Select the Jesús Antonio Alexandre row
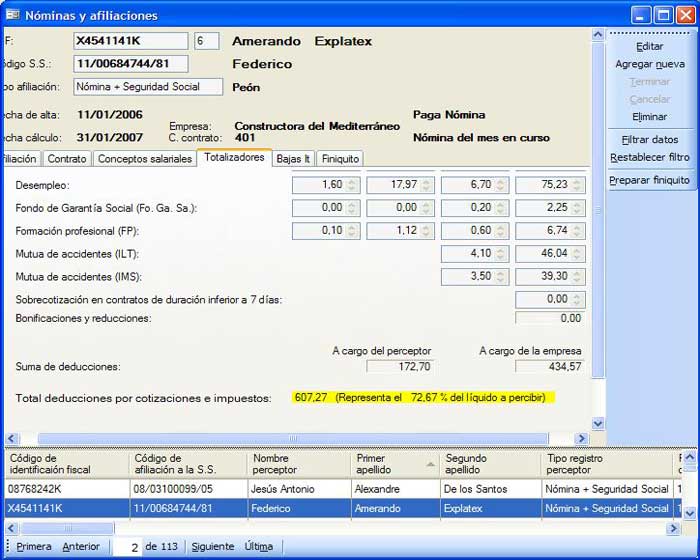 pos(300,489)
